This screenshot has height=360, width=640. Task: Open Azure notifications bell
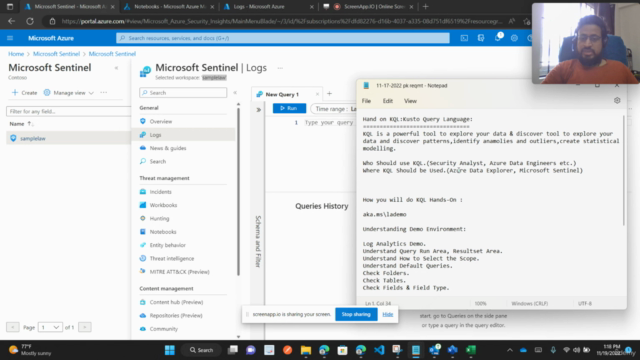pos(498,38)
